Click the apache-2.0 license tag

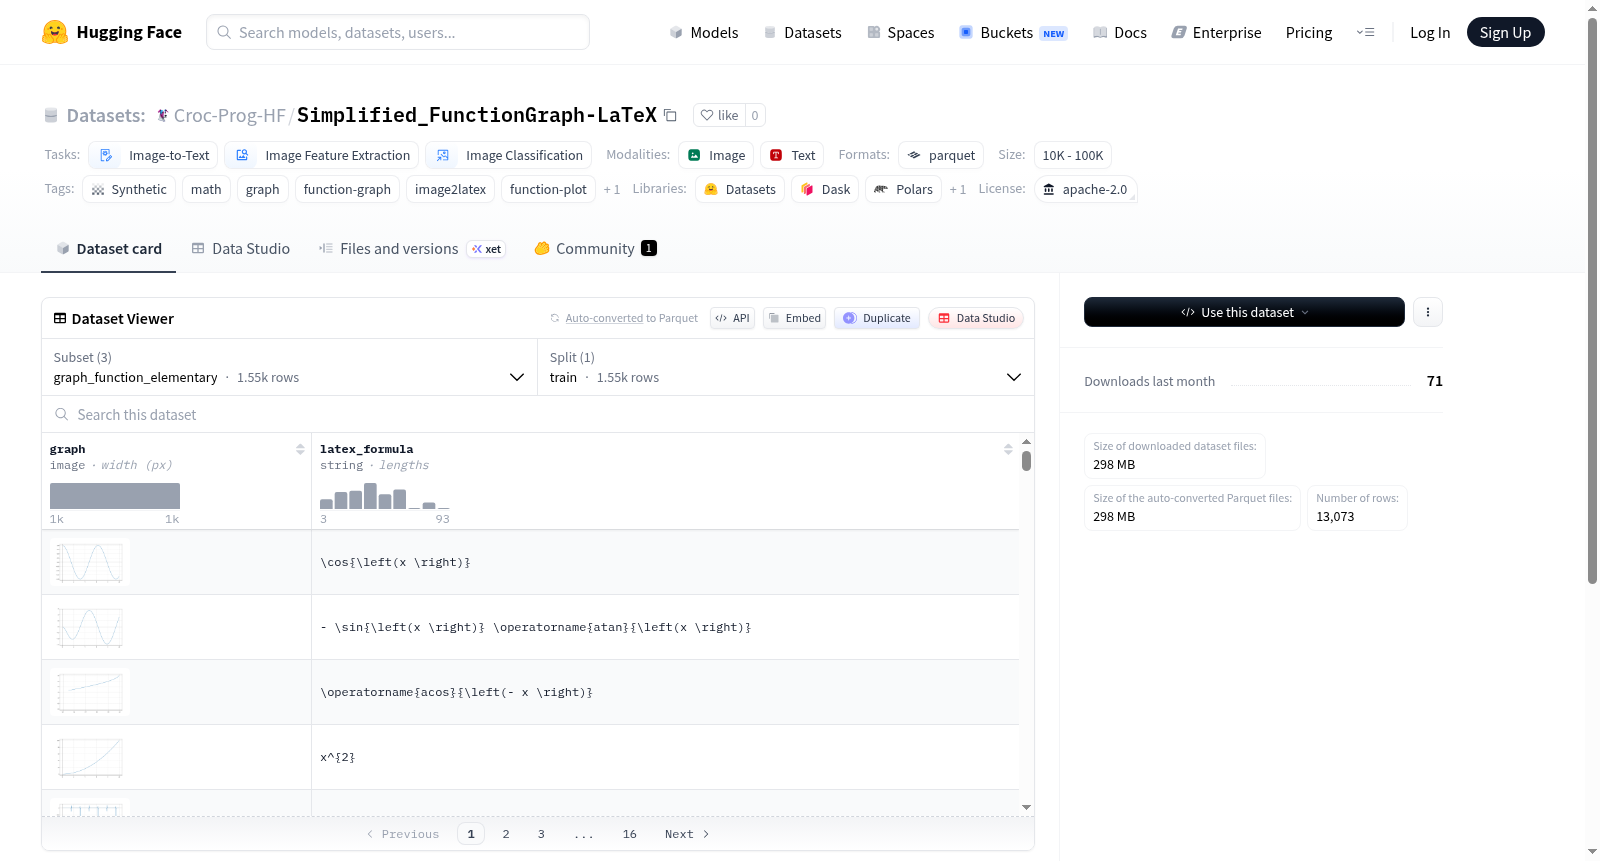click(x=1085, y=189)
